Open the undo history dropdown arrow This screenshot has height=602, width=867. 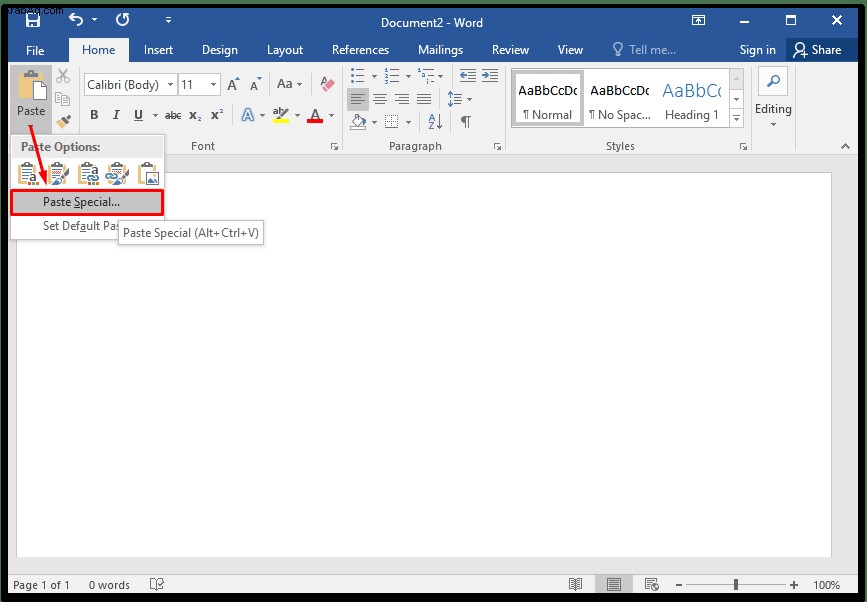(95, 20)
